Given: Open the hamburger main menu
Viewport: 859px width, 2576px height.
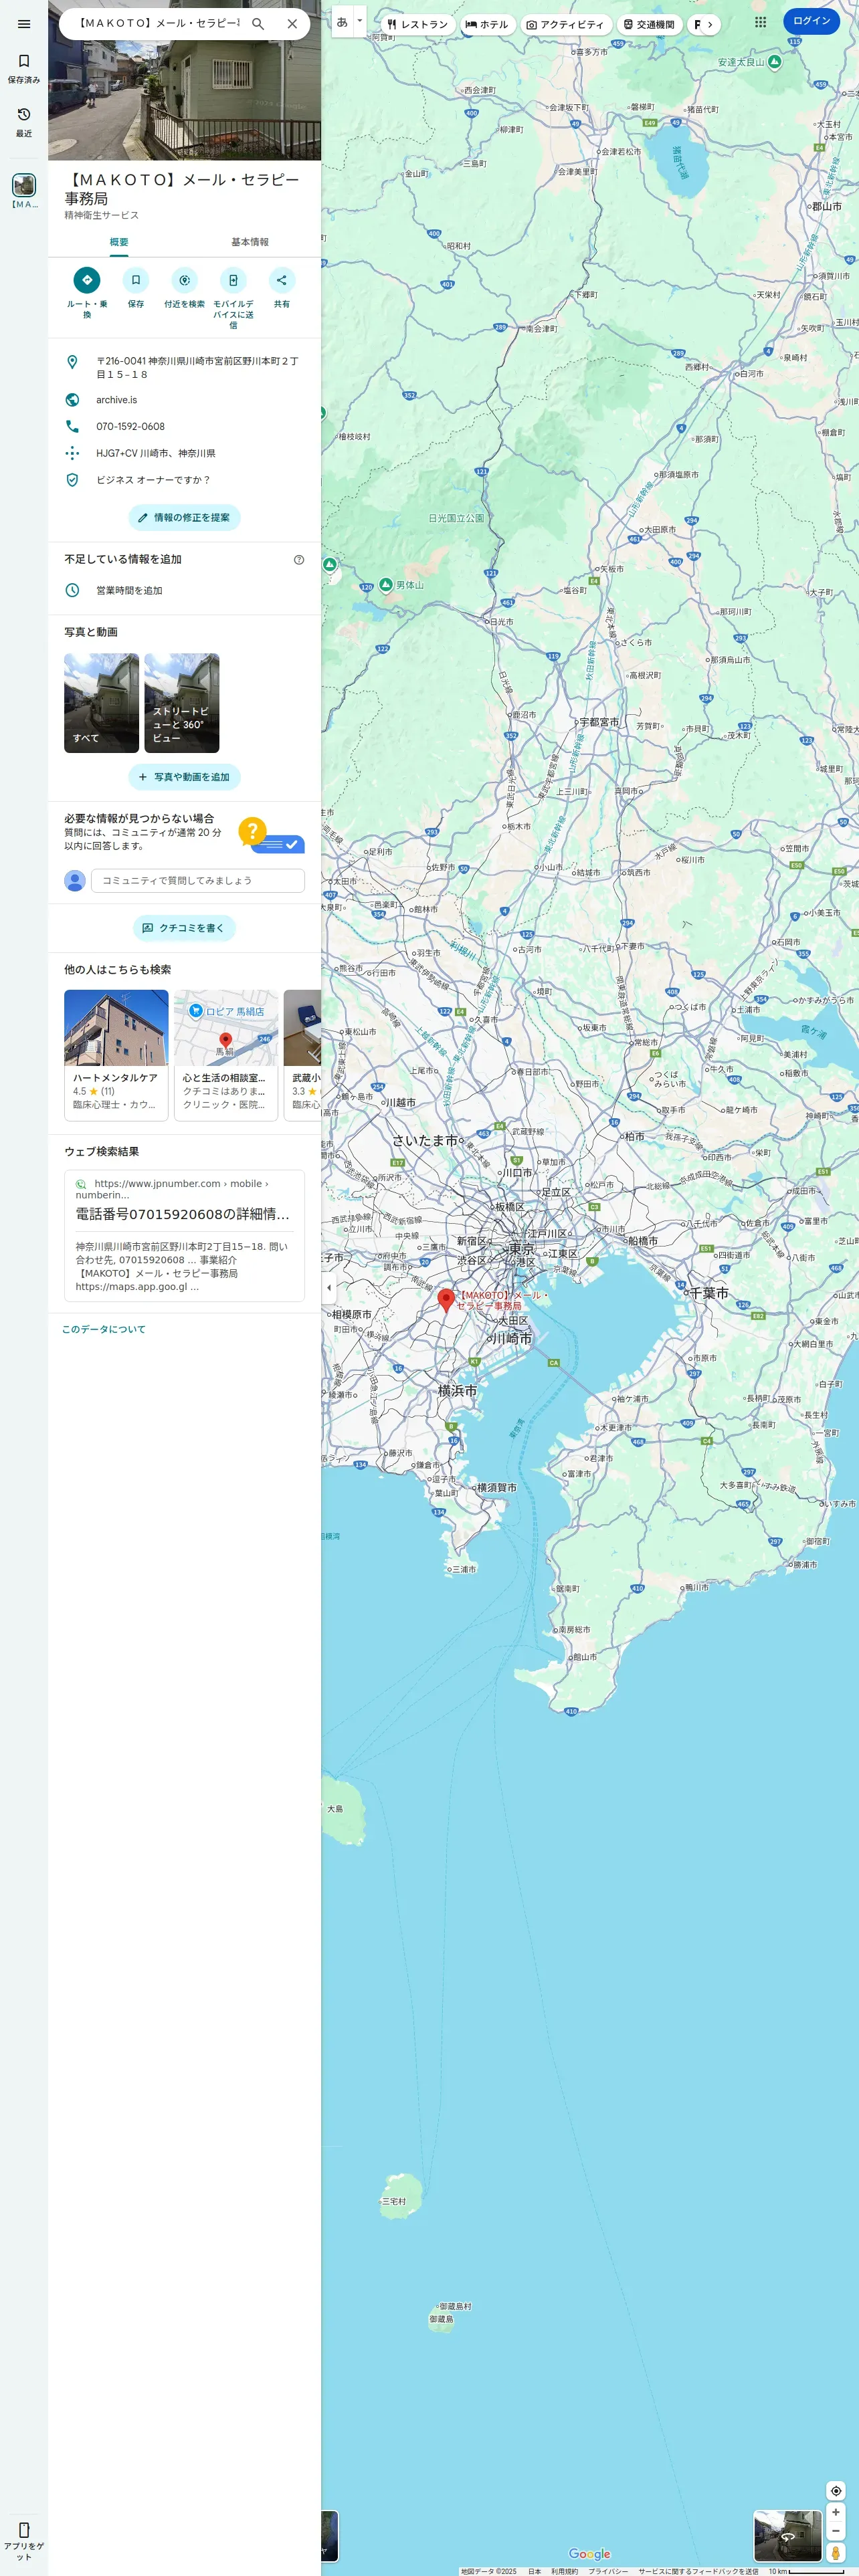Looking at the screenshot, I should pyautogui.click(x=24, y=24).
